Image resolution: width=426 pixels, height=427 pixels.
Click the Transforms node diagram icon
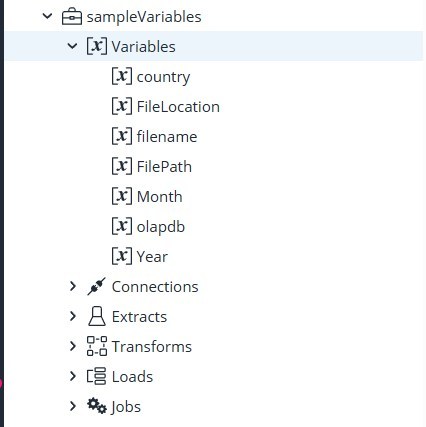click(x=97, y=346)
